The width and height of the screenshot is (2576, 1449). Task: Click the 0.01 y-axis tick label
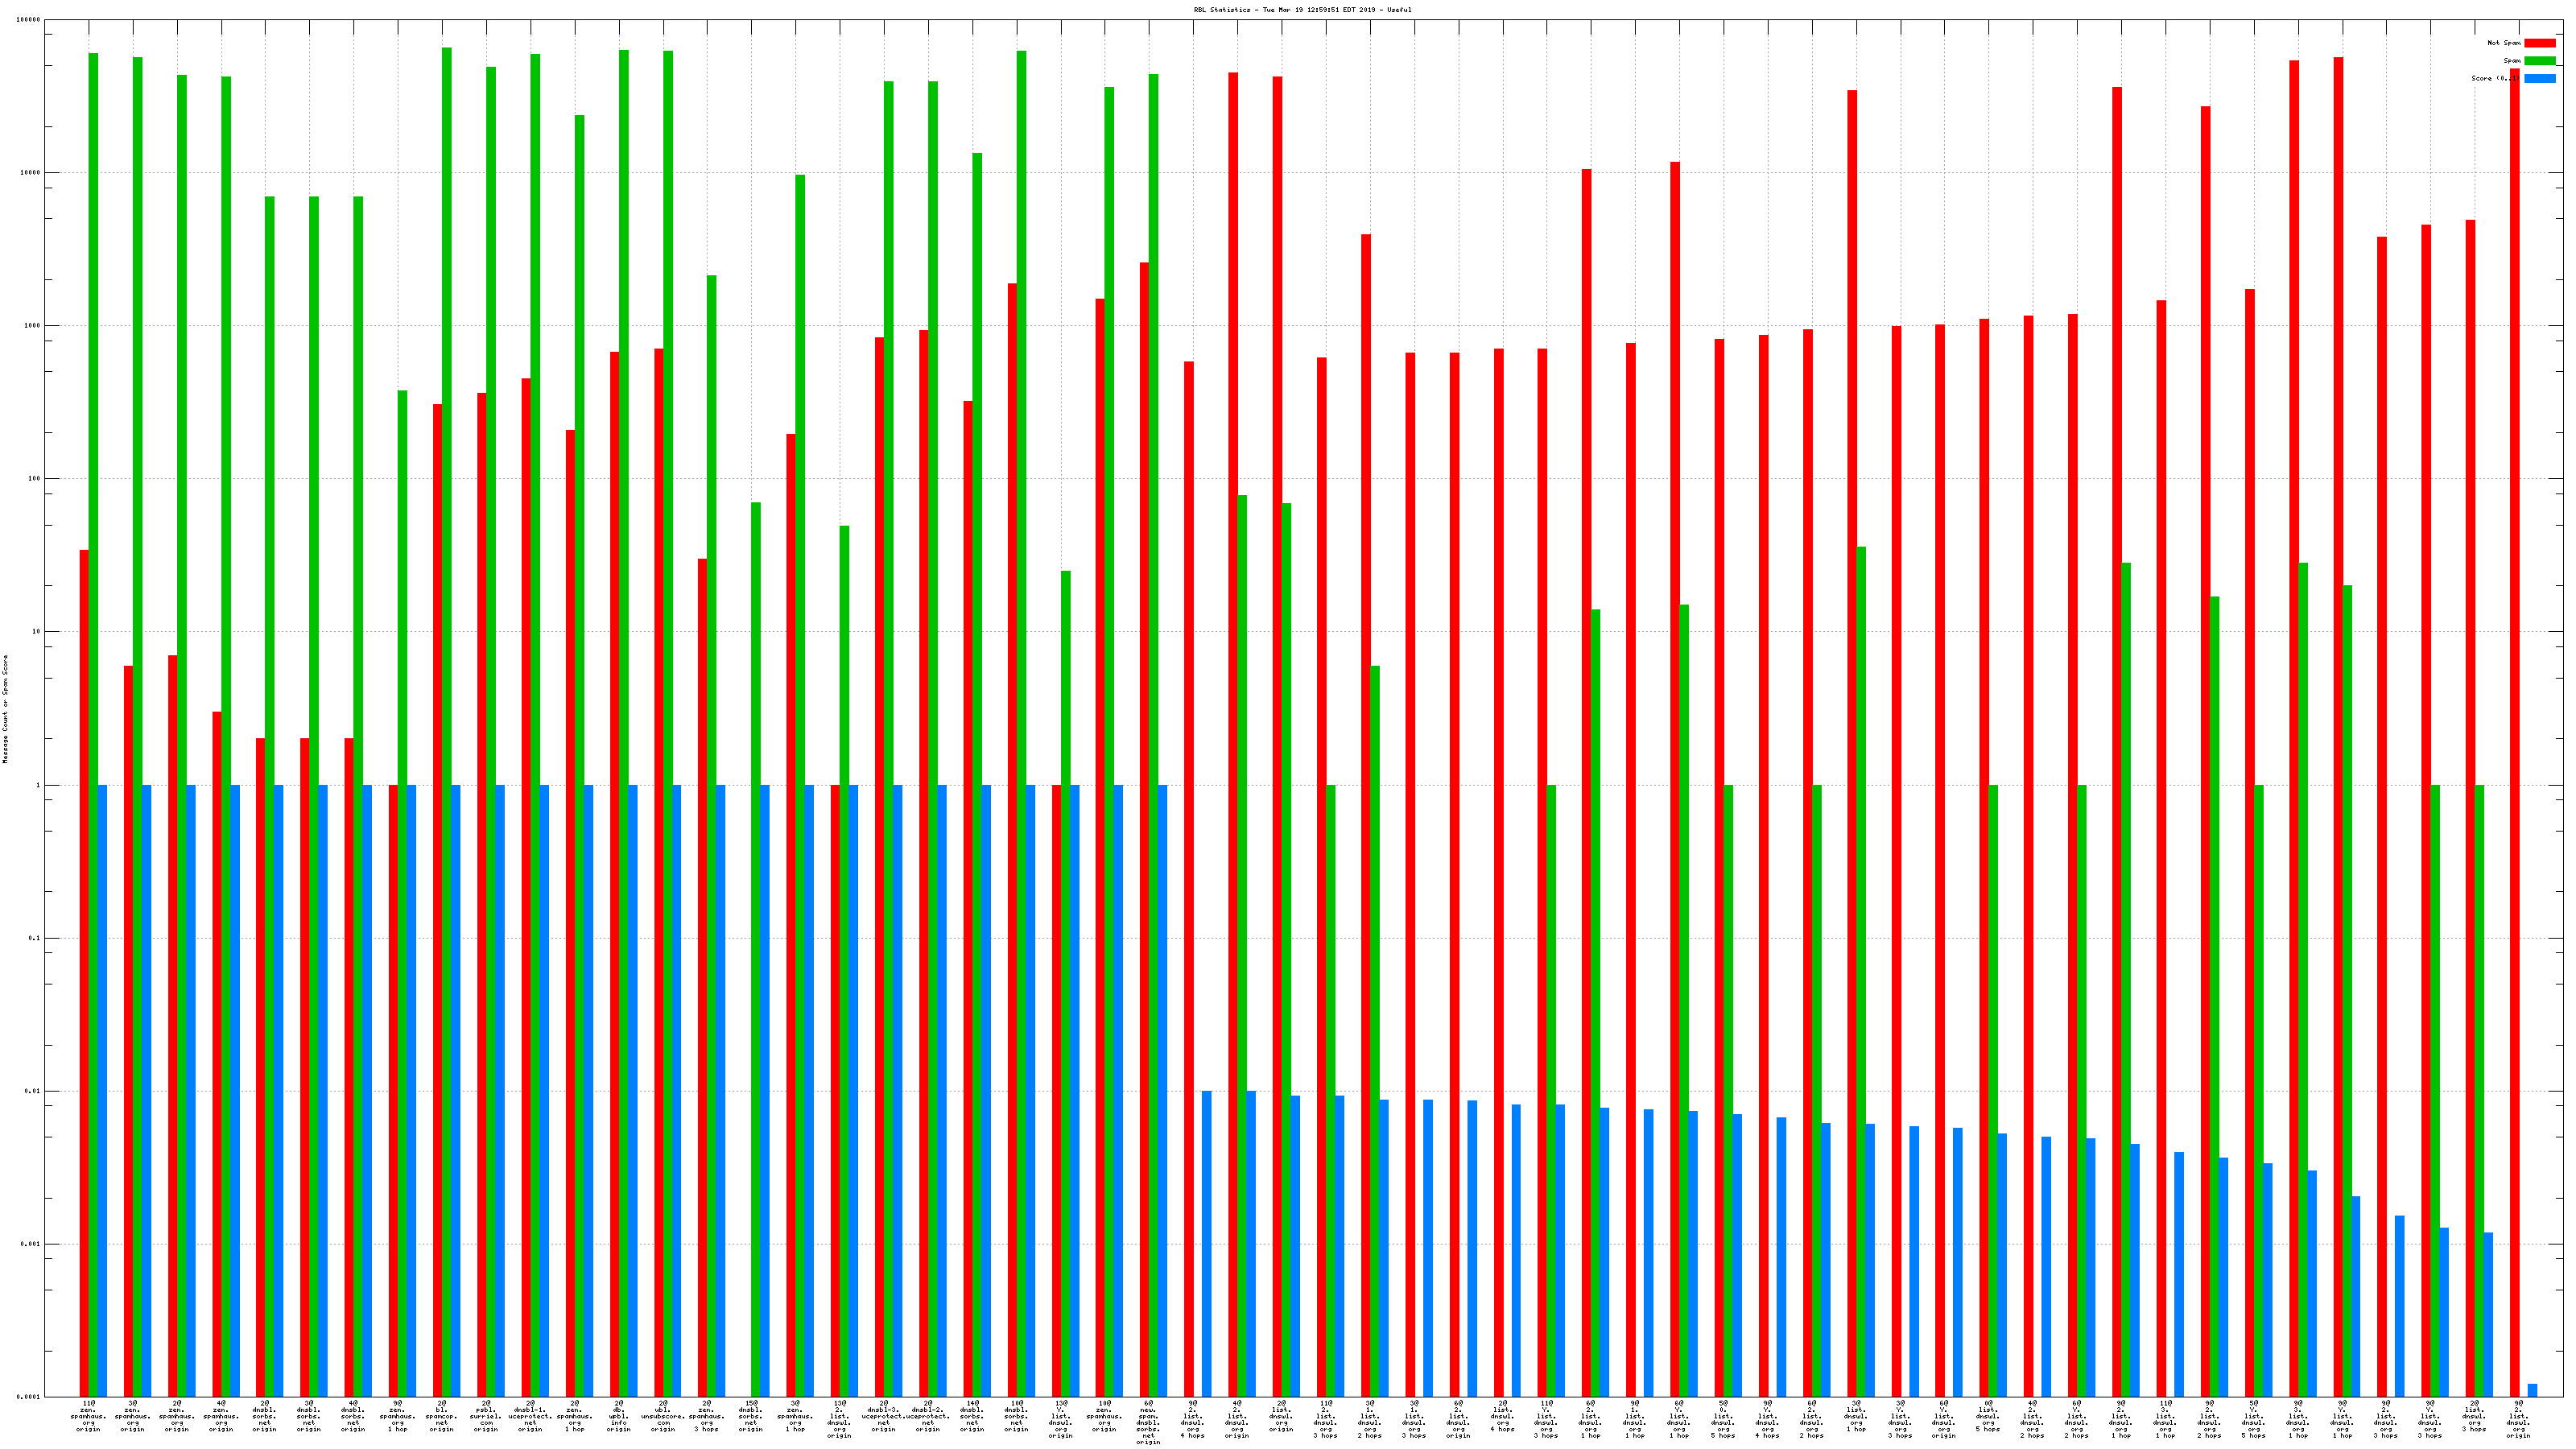coord(34,1091)
